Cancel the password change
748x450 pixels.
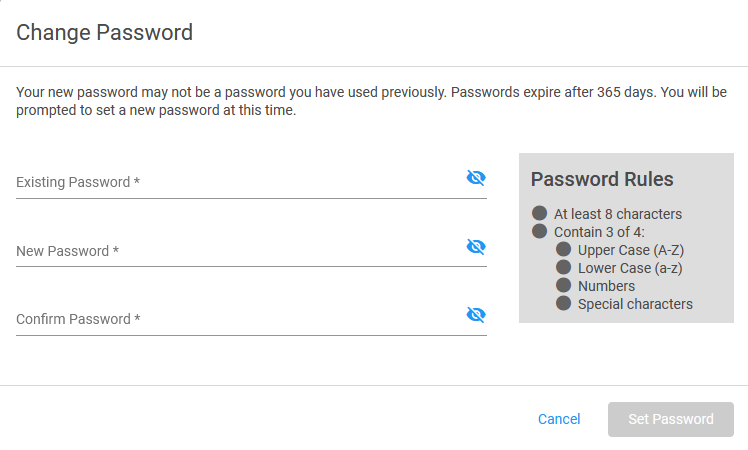[x=559, y=419]
